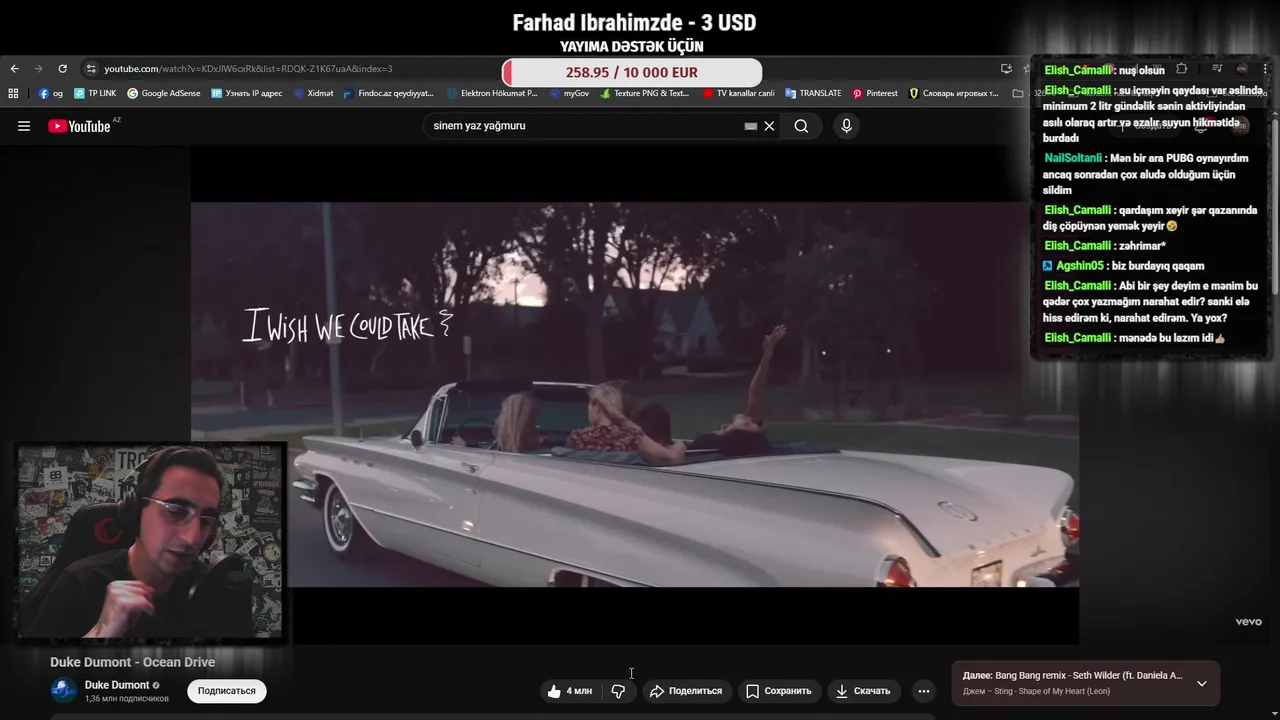The width and height of the screenshot is (1280, 720).
Task: Click NailSoltanli's chat username
Action: pos(1073,158)
